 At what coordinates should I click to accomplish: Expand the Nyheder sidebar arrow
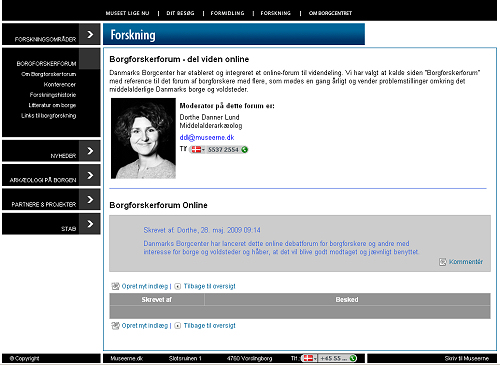tap(90, 151)
